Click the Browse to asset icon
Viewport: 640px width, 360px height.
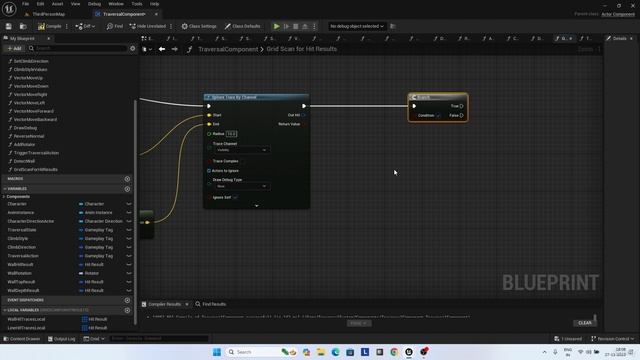click(23, 26)
